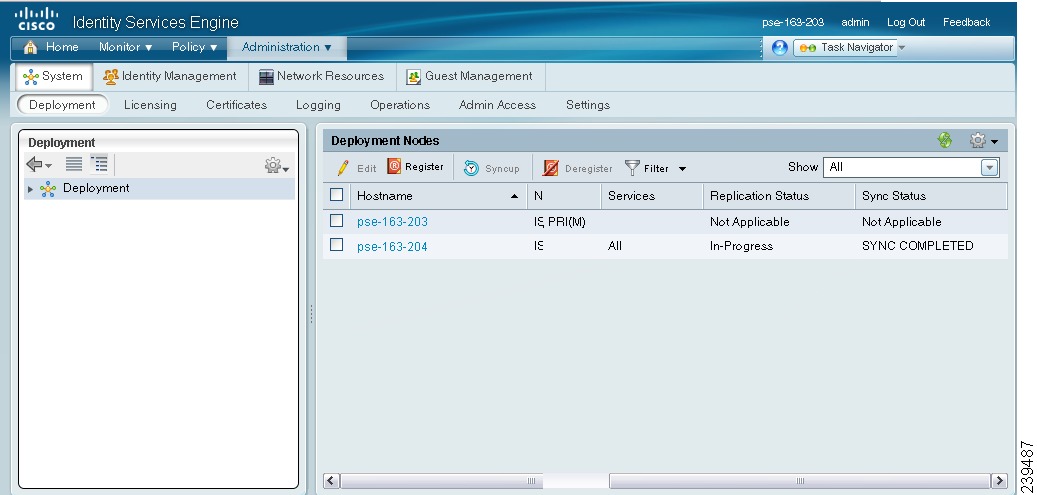This screenshot has width=1037, height=495.
Task: Open the Monitor menu
Action: pyautogui.click(x=125, y=47)
